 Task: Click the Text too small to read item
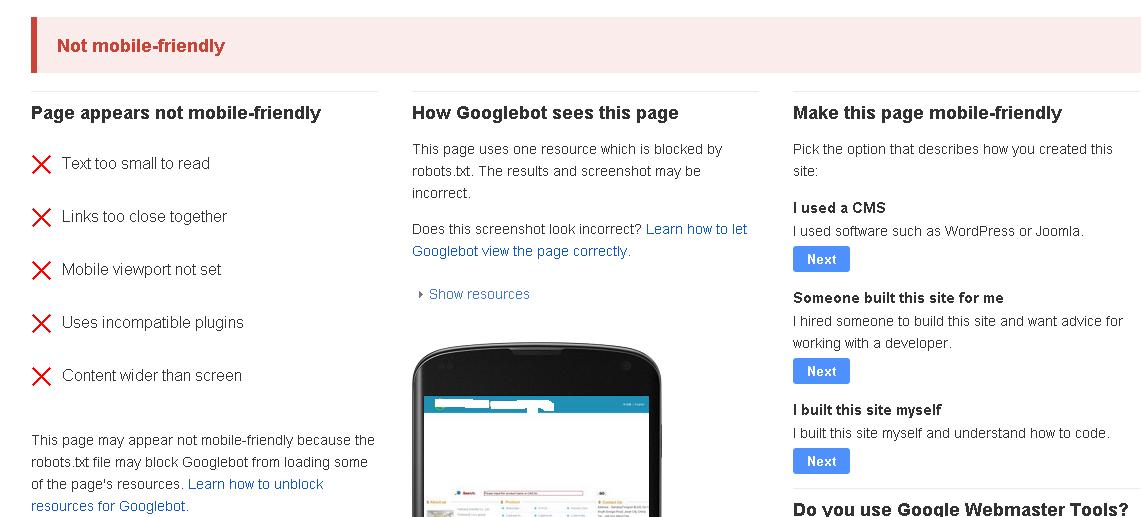pyautogui.click(x=136, y=164)
